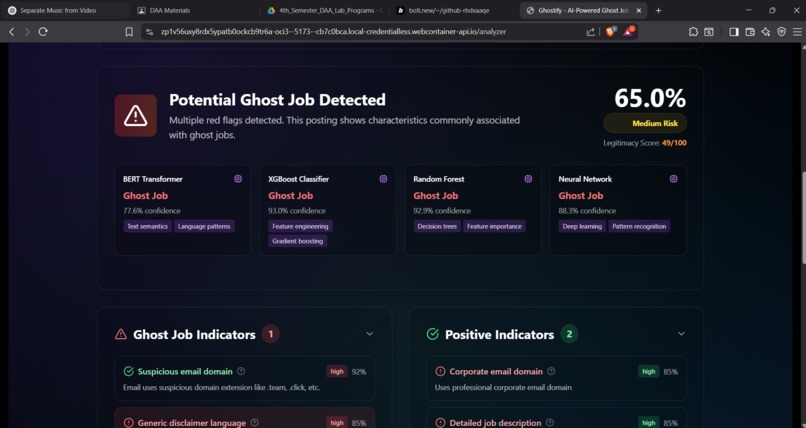Open Brave Shields lion icon
The width and height of the screenshot is (806, 428).
pos(610,31)
